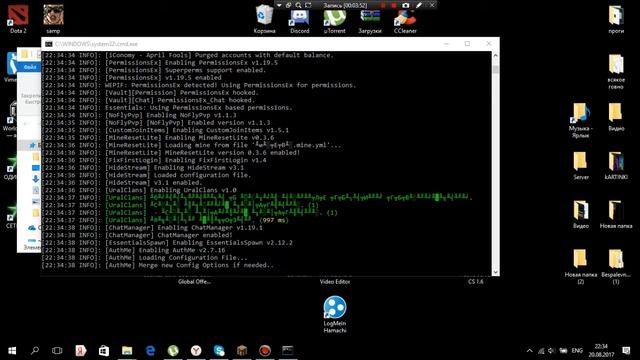Open the Корзина recycle bin icon
The image size is (640, 360).
(x=264, y=19)
